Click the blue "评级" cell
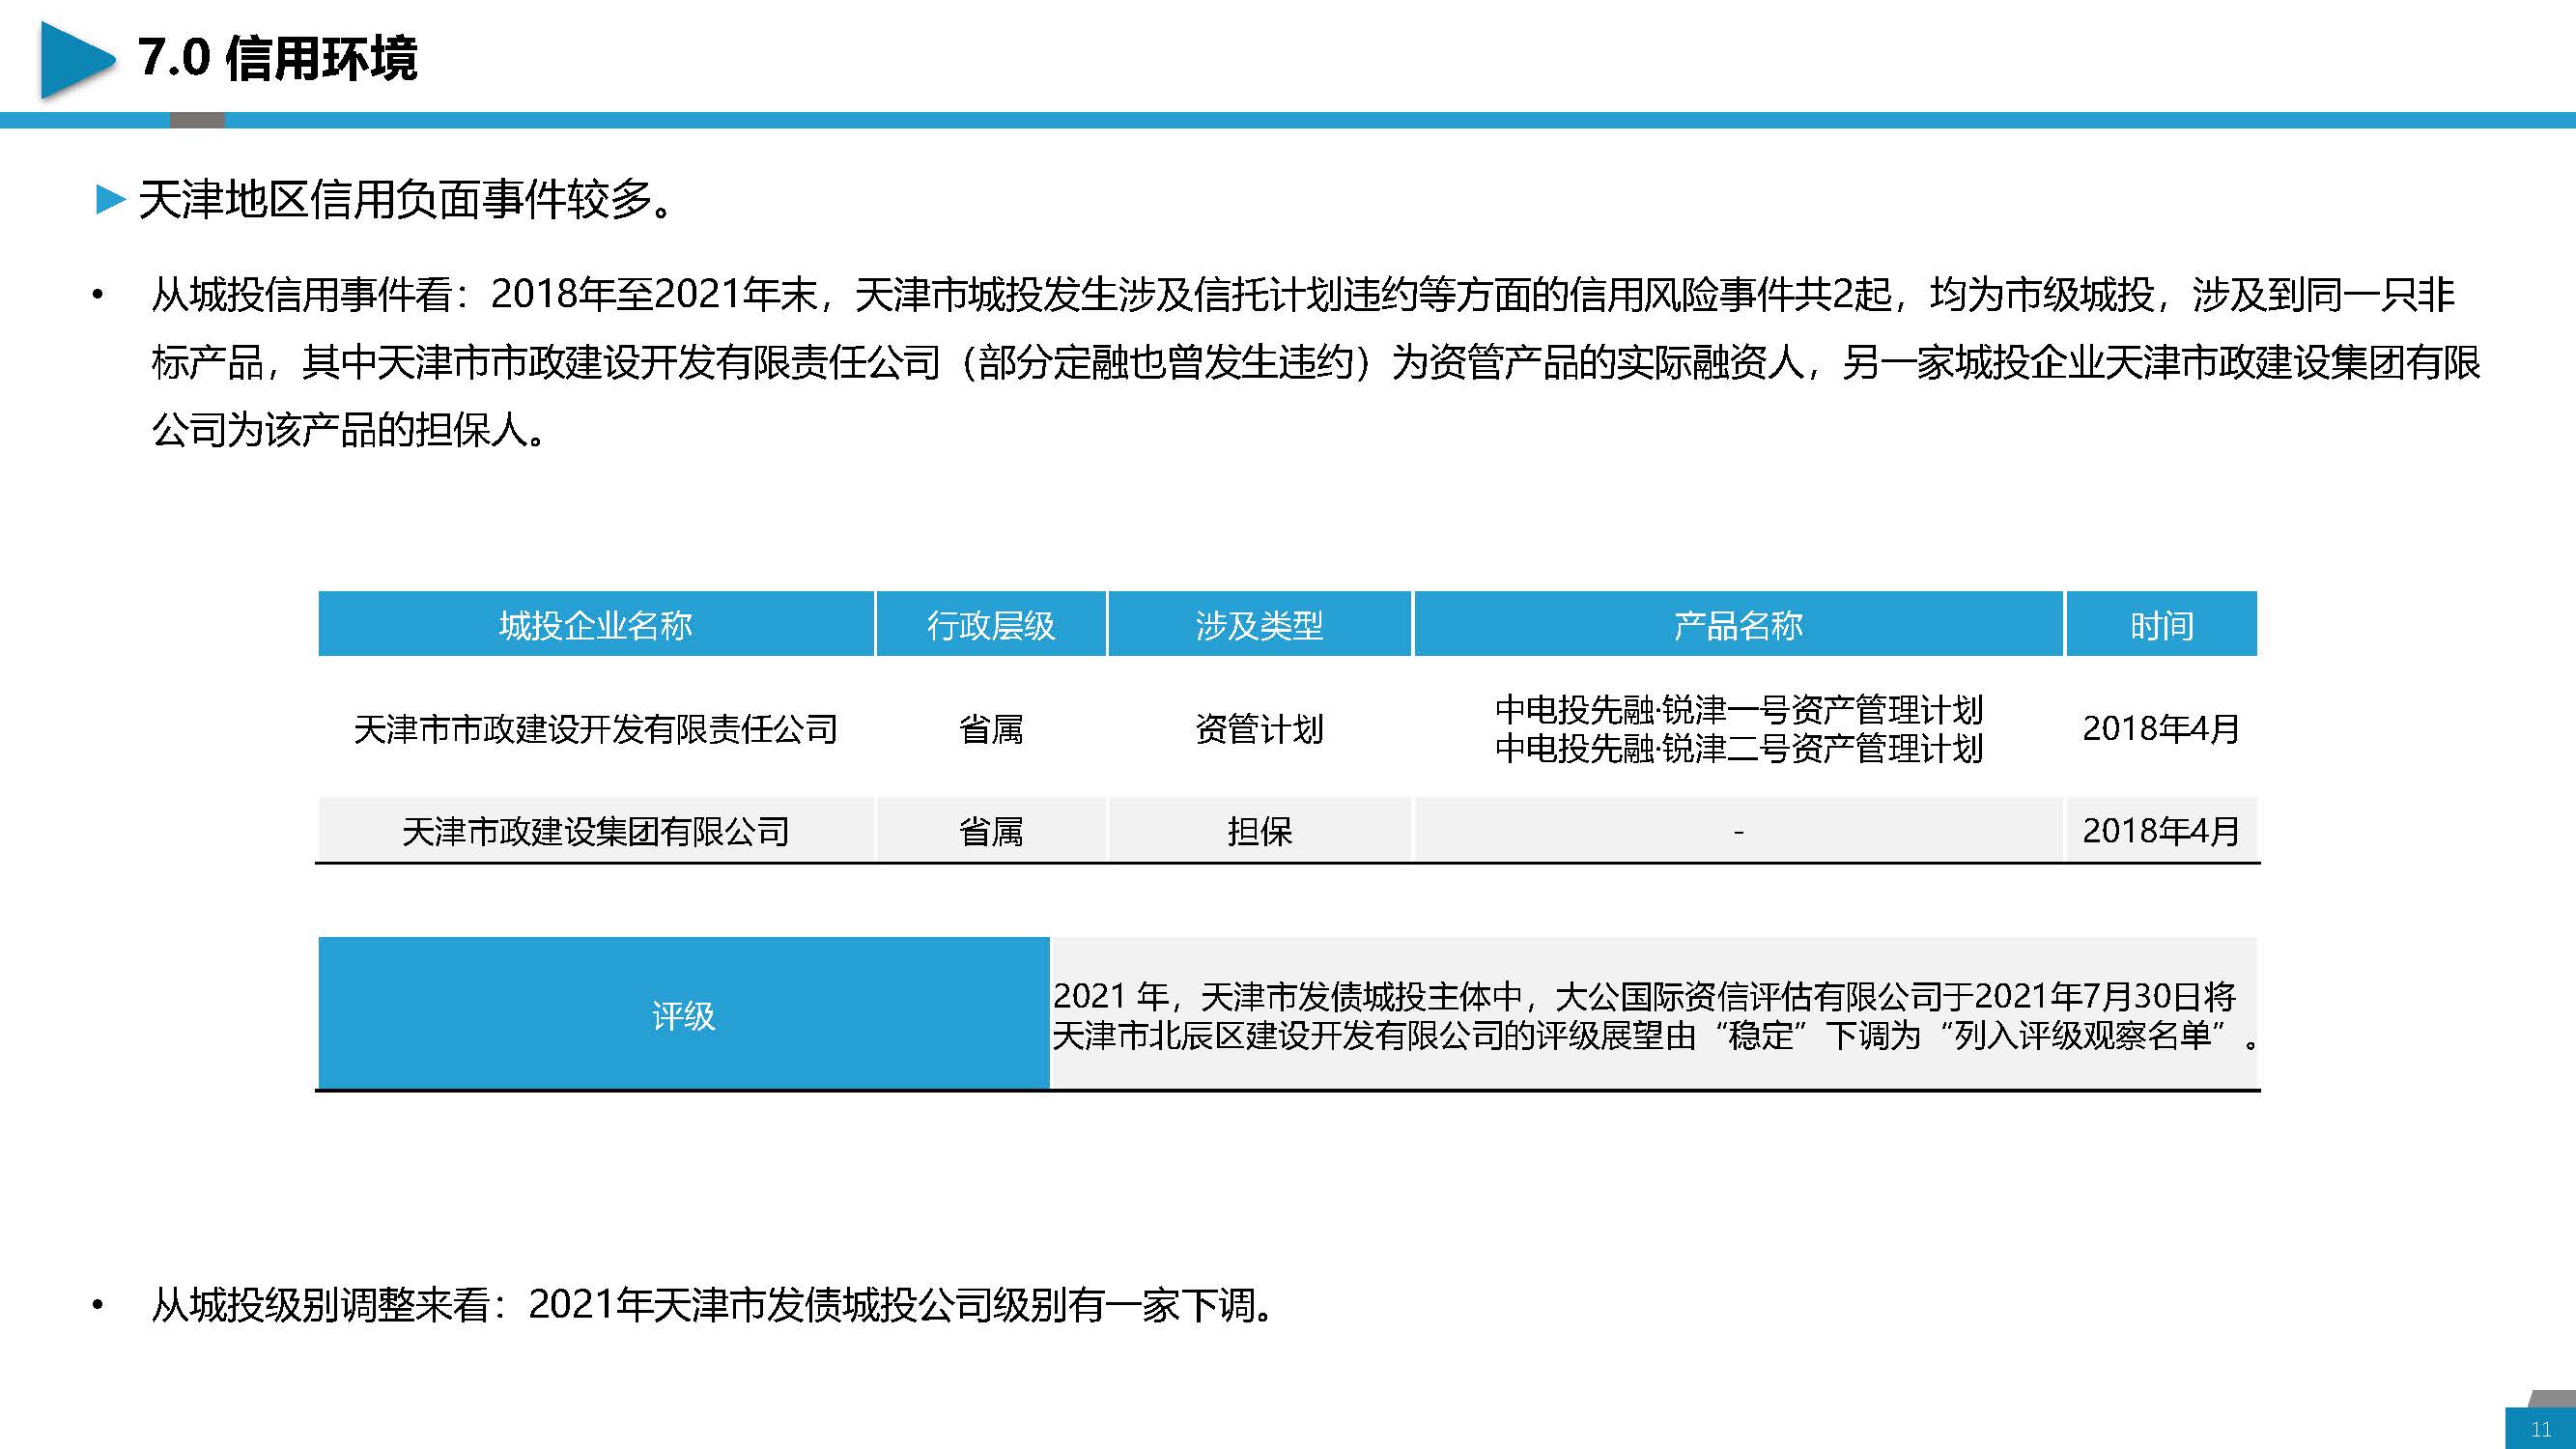Image resolution: width=2576 pixels, height=1449 pixels. [x=684, y=1013]
